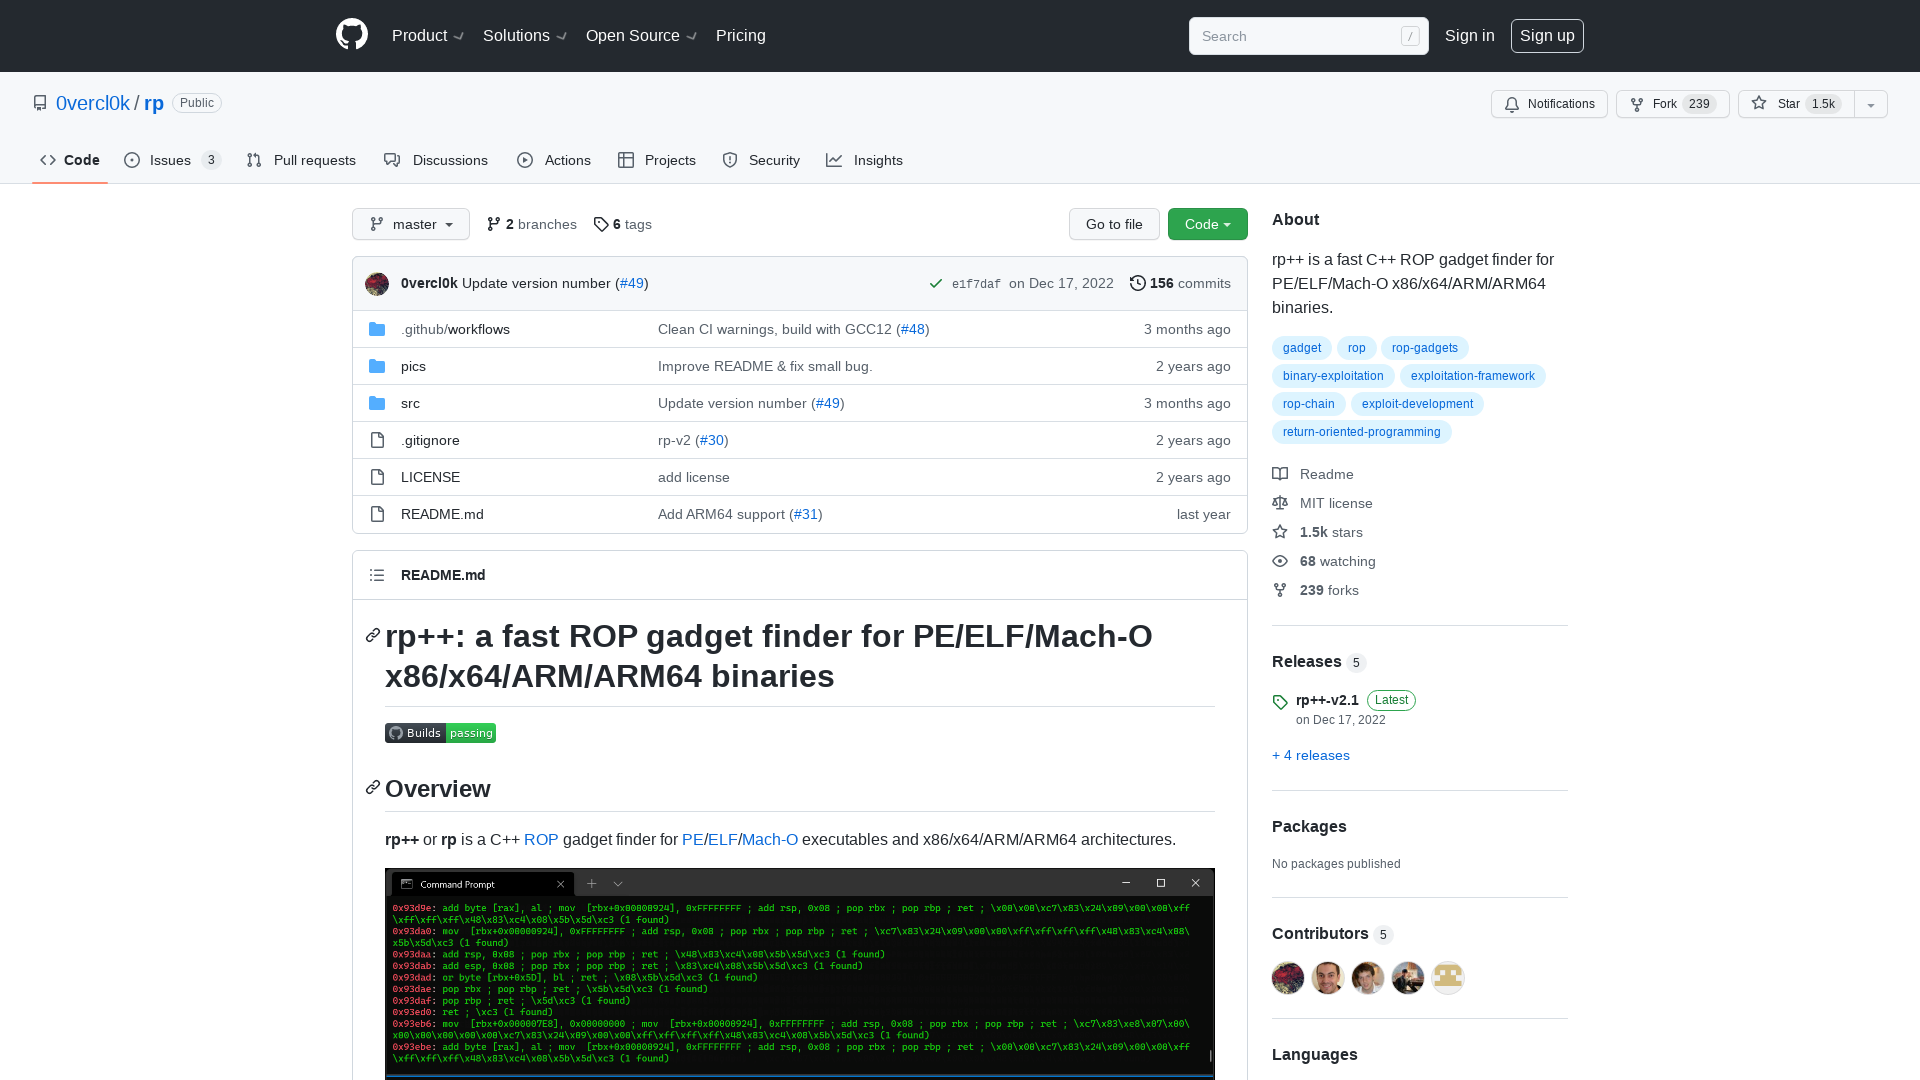Screen dimensions: 1920x1080
Task: Open the first contributor avatar
Action: (1288, 977)
